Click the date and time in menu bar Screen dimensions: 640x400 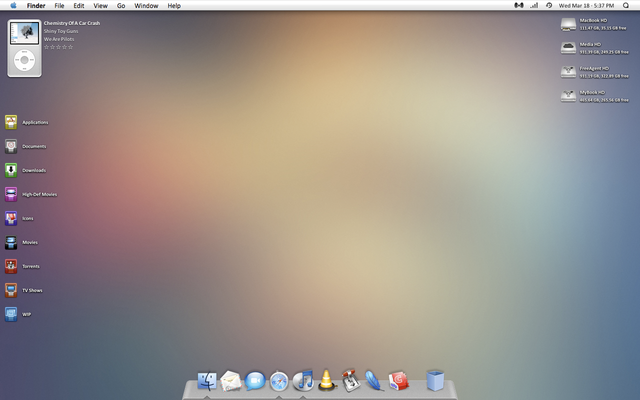(586, 5)
